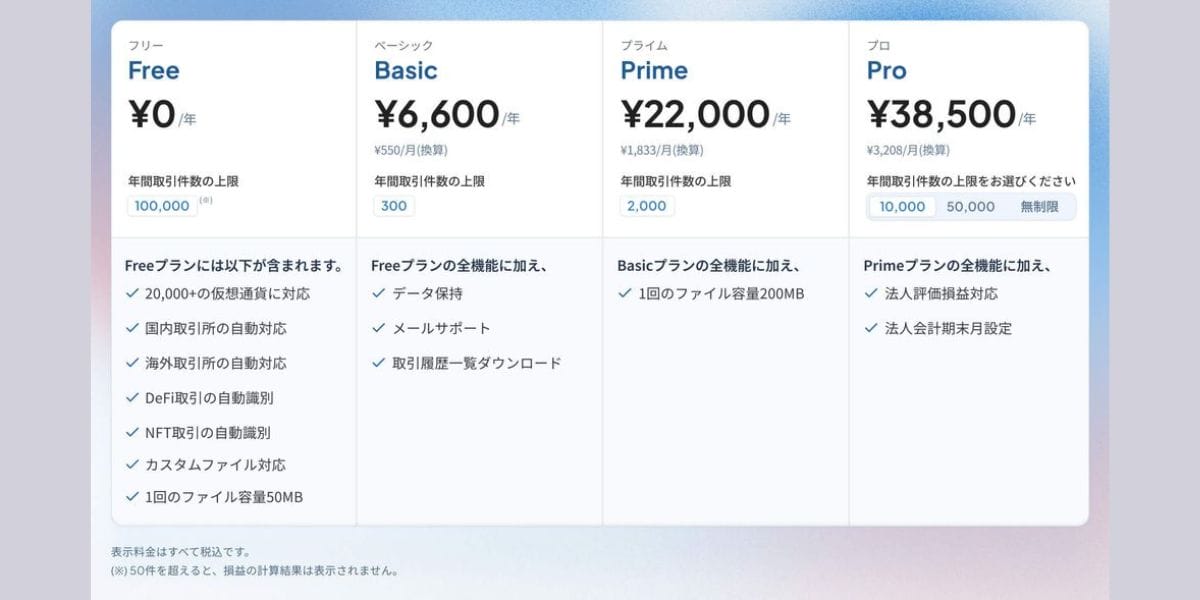Click the checkmark beside データ保持 in Basic plan
1200x600 pixels.
(x=378, y=294)
